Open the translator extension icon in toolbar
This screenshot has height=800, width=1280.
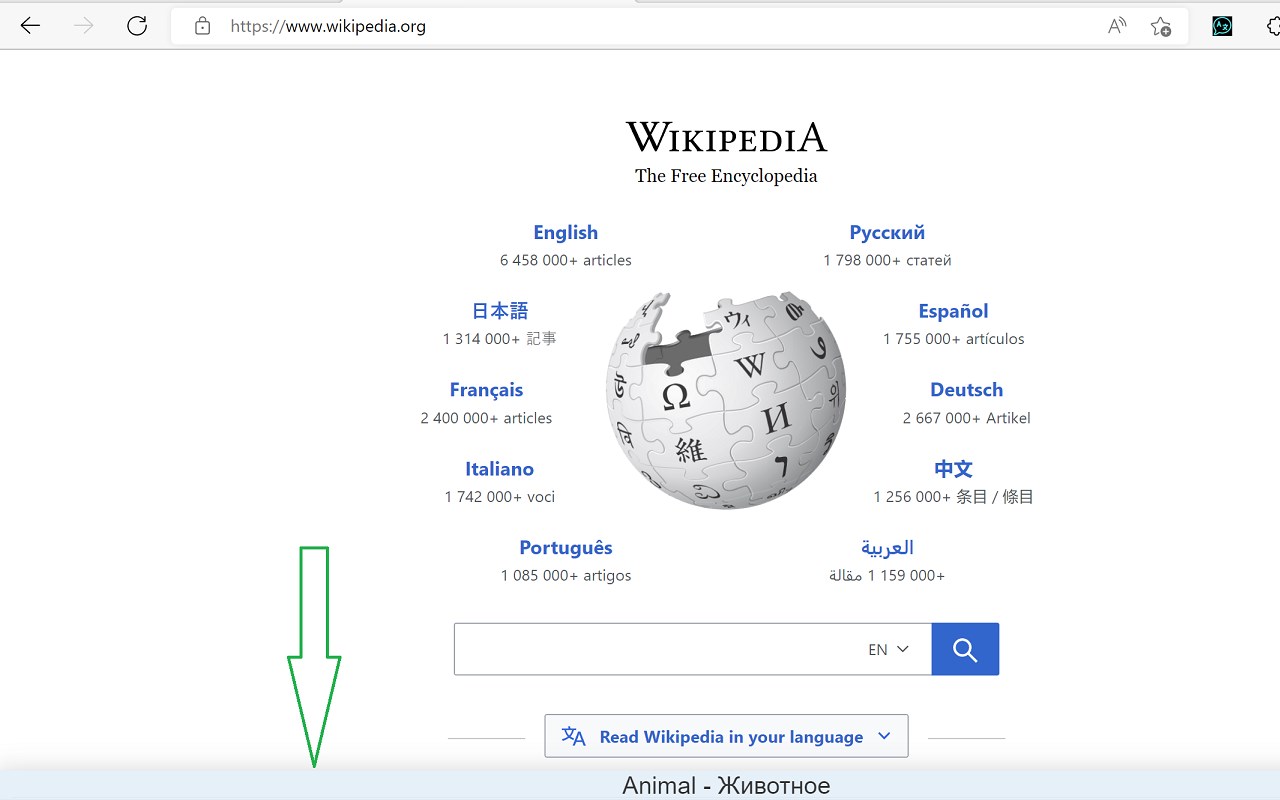[1222, 26]
